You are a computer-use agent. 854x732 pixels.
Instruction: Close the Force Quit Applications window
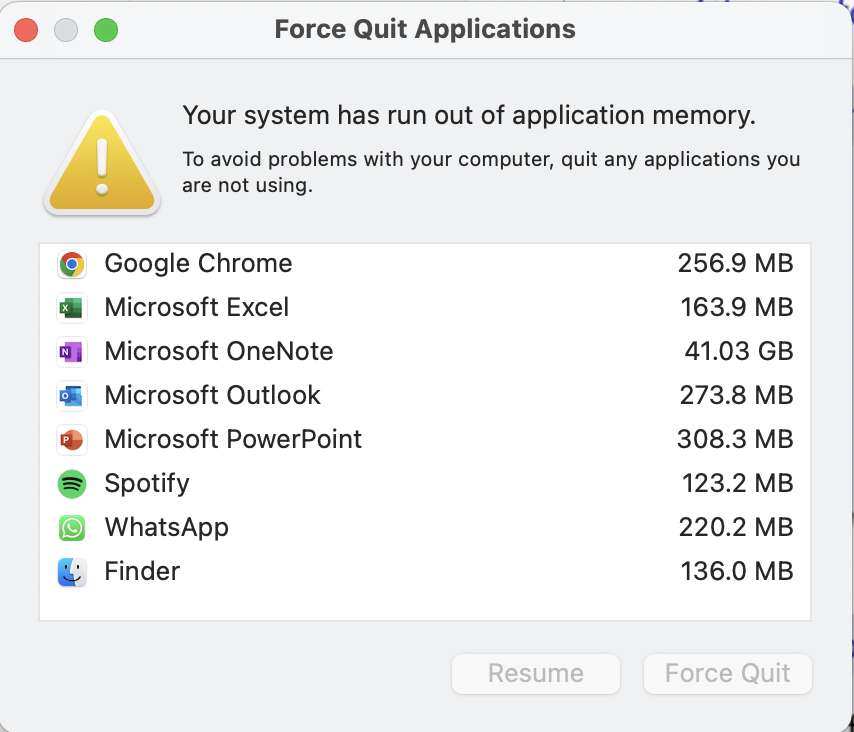pos(26,30)
